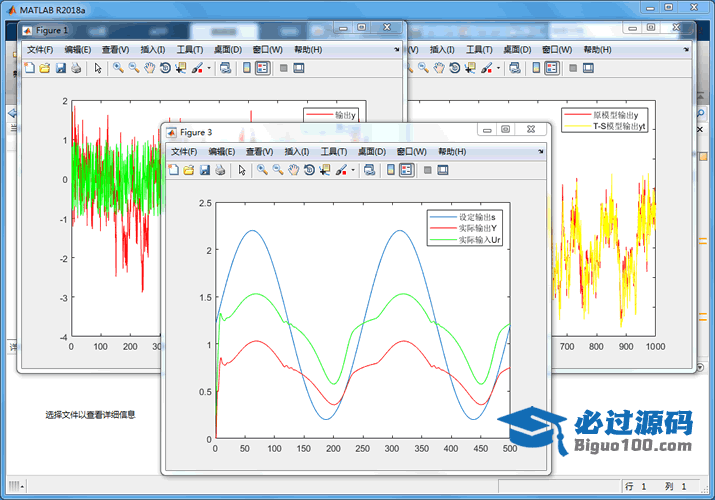Toggle Insert Legend in Figure 1 toolbar
The height and width of the screenshot is (500, 715).
click(262, 68)
